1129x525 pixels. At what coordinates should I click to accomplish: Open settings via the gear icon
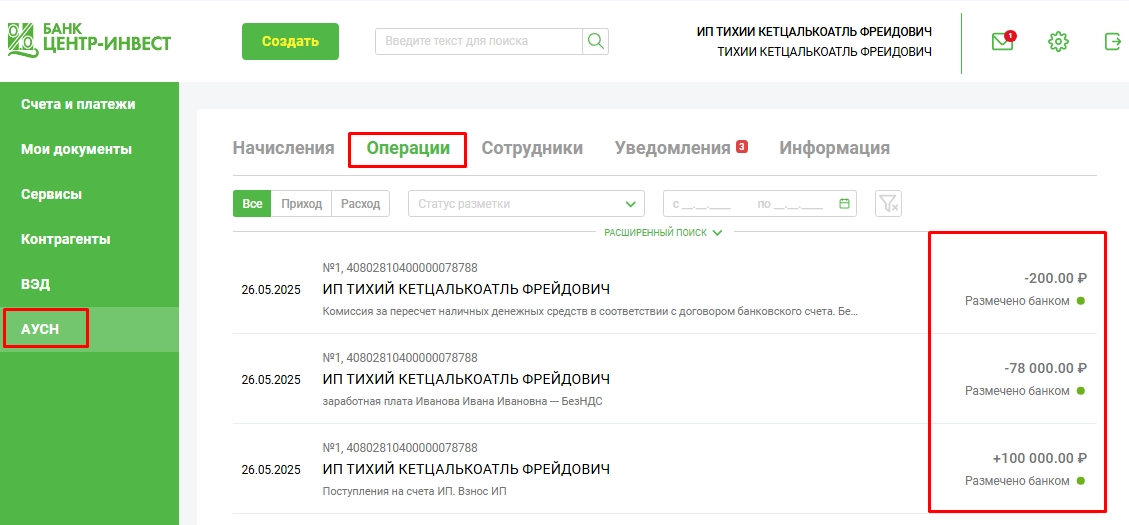point(1058,42)
